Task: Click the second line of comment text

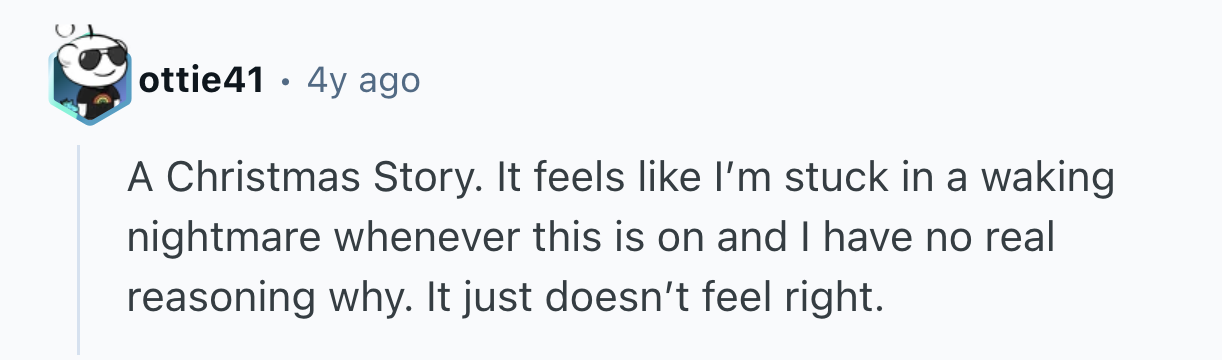Action: point(591,238)
